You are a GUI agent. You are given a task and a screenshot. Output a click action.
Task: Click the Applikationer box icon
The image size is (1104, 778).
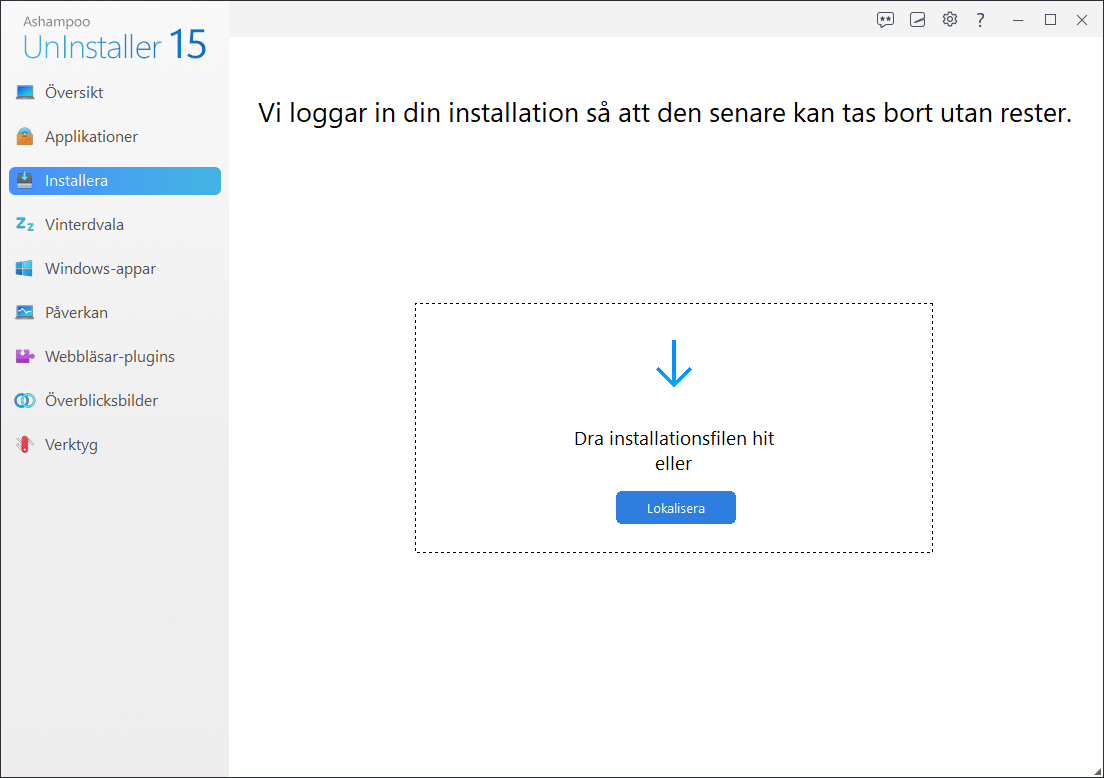tap(25, 137)
